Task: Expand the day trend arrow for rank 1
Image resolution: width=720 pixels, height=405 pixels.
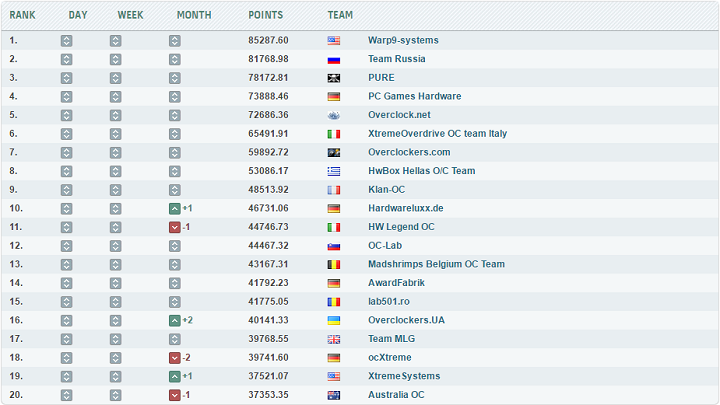Action: [x=66, y=41]
